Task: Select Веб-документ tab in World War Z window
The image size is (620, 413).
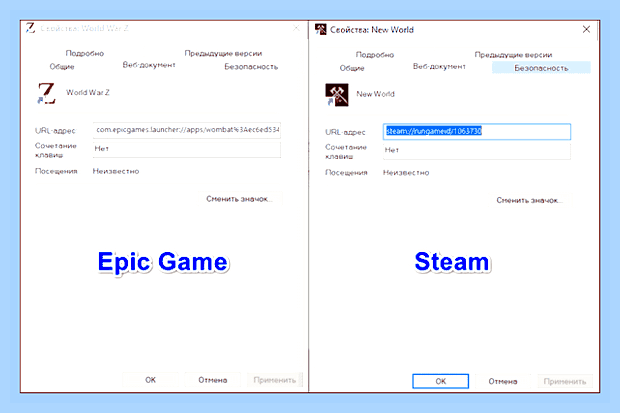Action: (149, 65)
